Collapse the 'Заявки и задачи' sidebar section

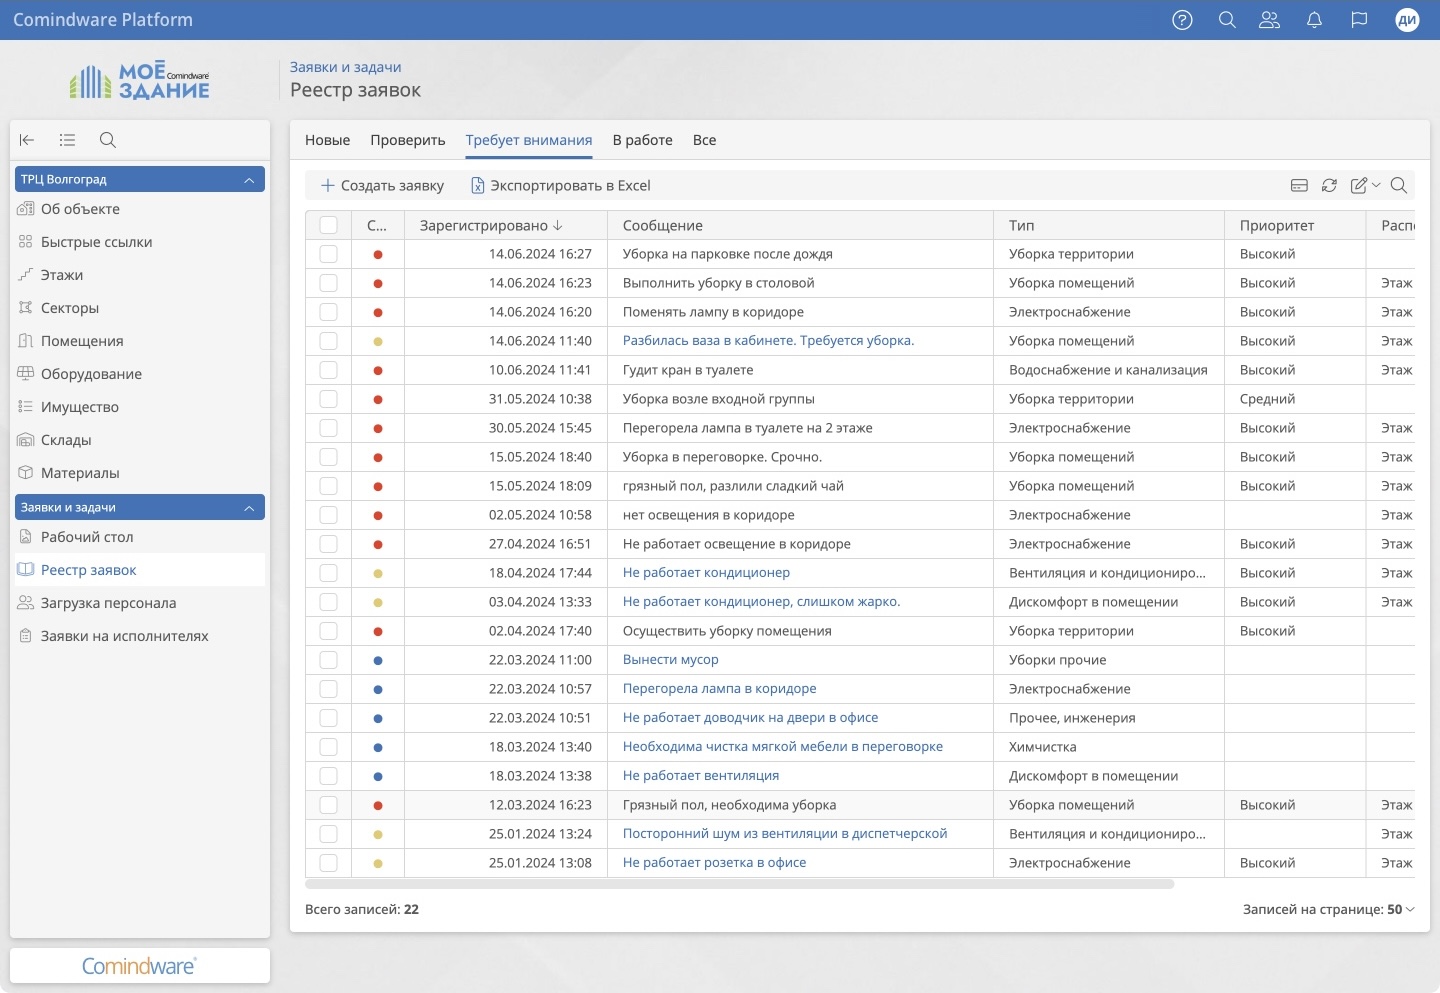(x=249, y=508)
